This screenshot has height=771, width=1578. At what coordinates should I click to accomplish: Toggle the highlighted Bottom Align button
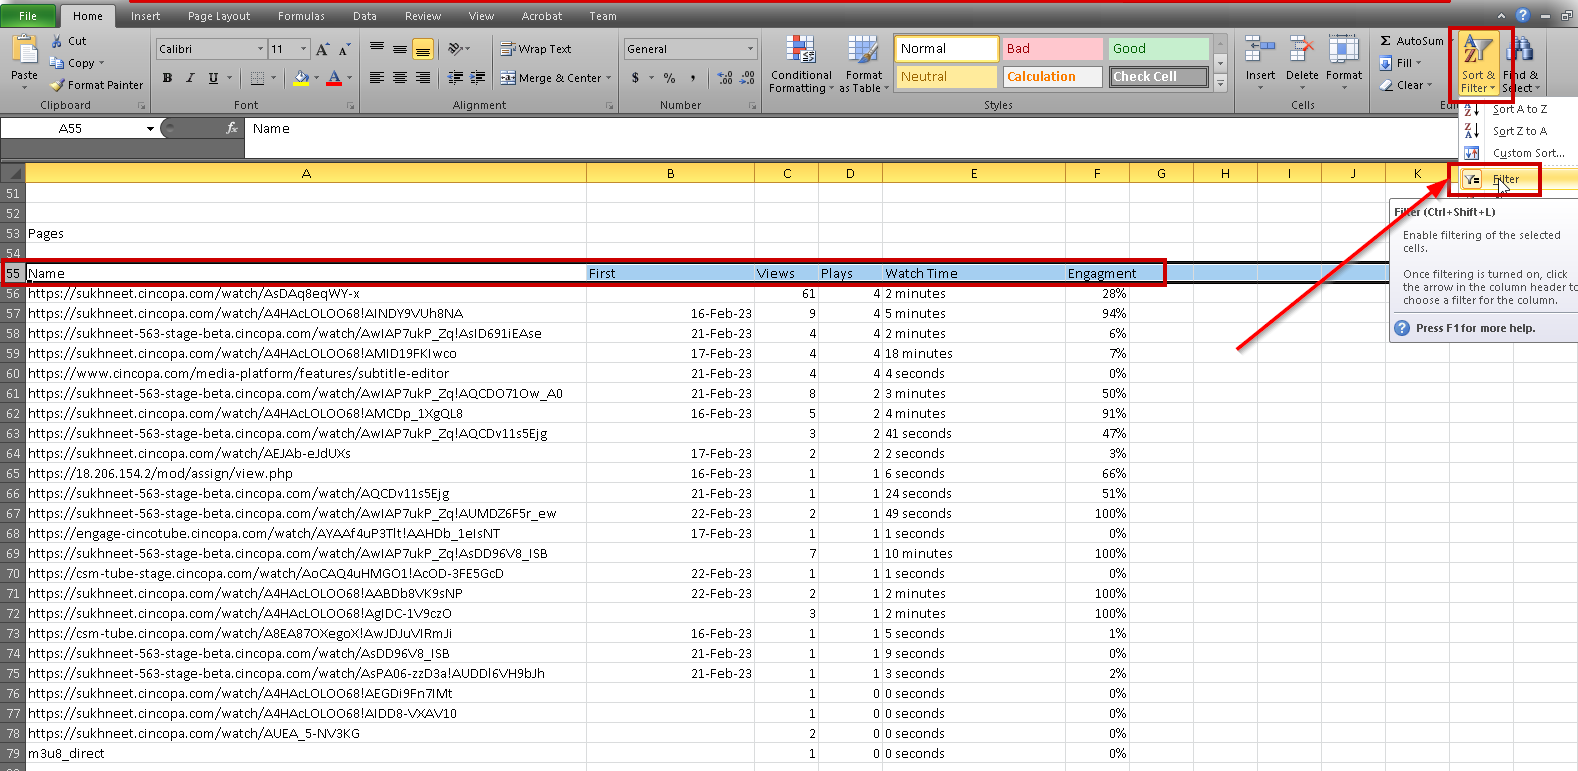[423, 49]
